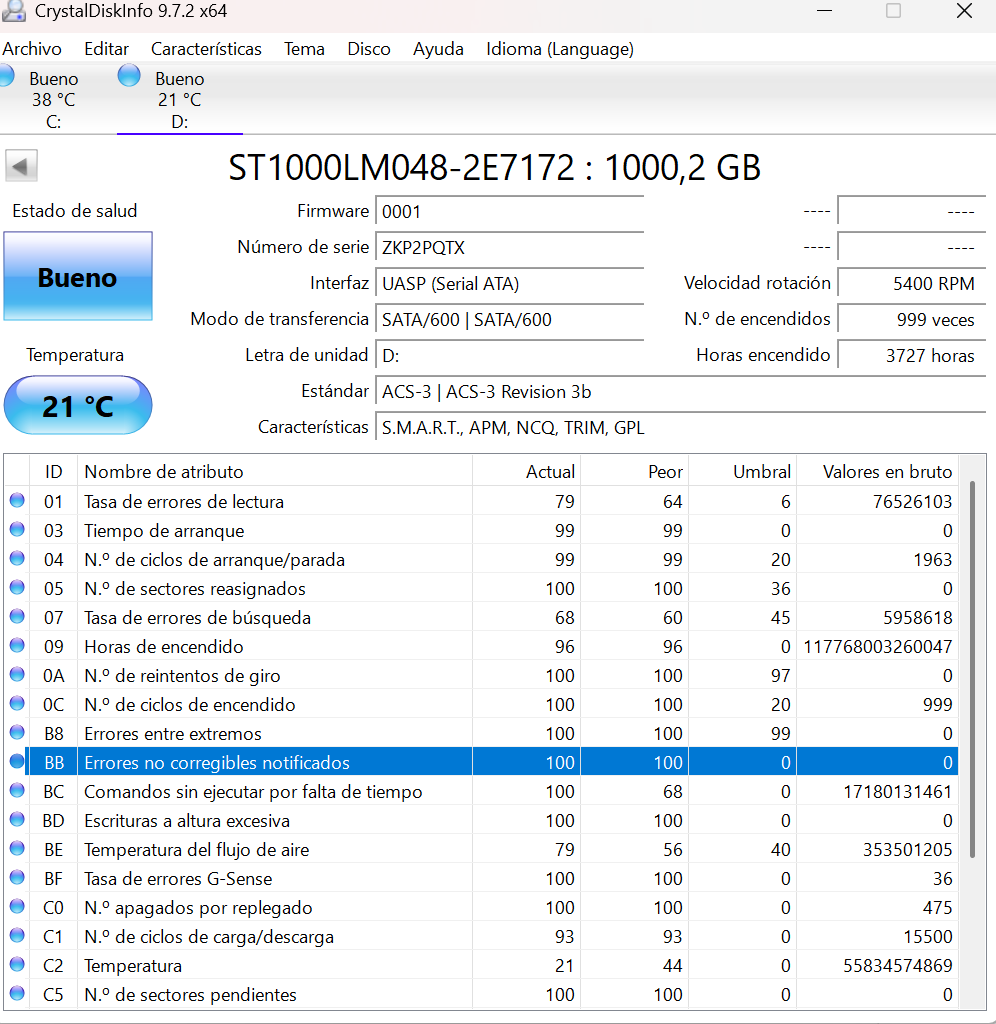Open the Características menu
996x1024 pixels.
[x=206, y=49]
